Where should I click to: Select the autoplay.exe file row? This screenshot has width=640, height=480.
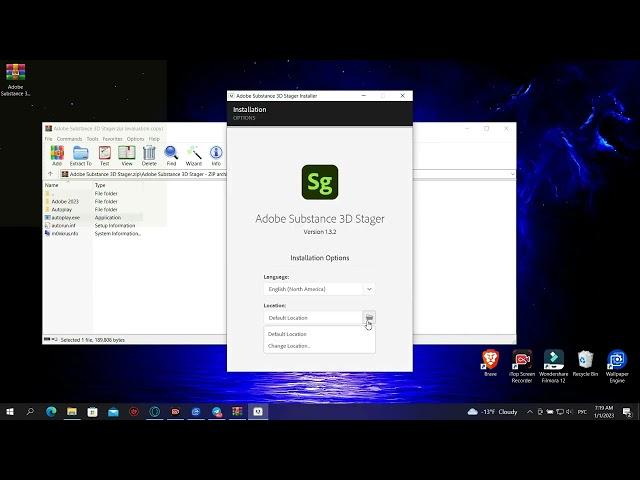93,218
